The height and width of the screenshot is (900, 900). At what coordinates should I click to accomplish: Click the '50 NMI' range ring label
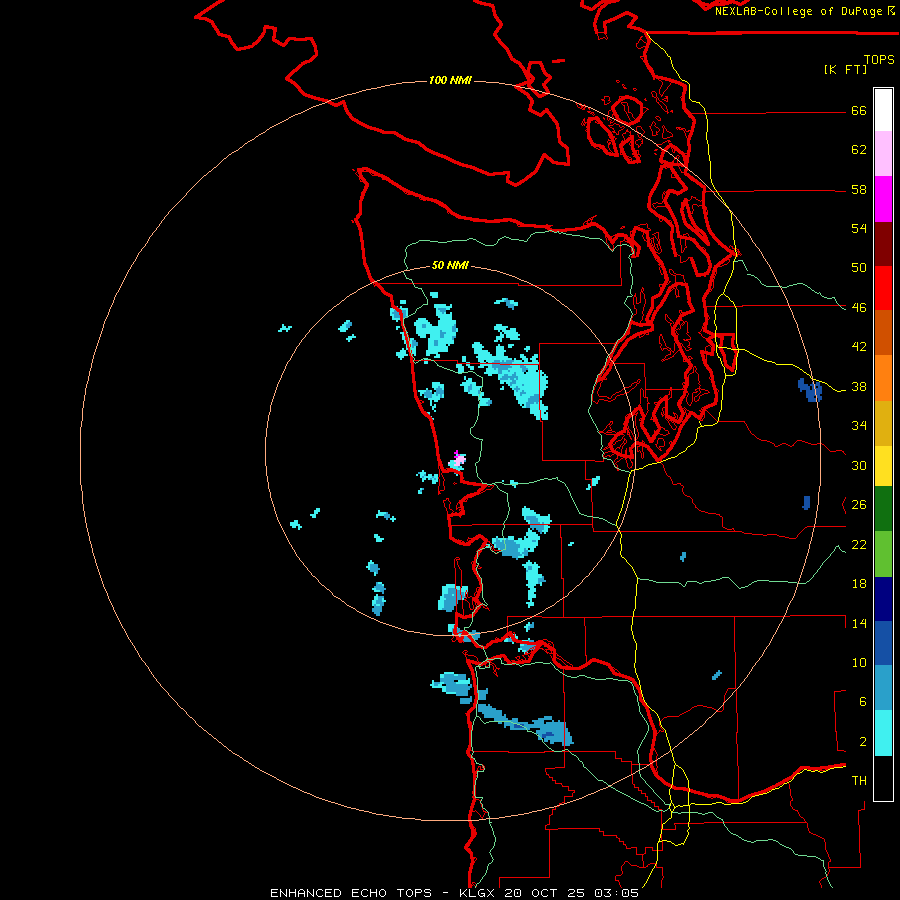coord(450,265)
